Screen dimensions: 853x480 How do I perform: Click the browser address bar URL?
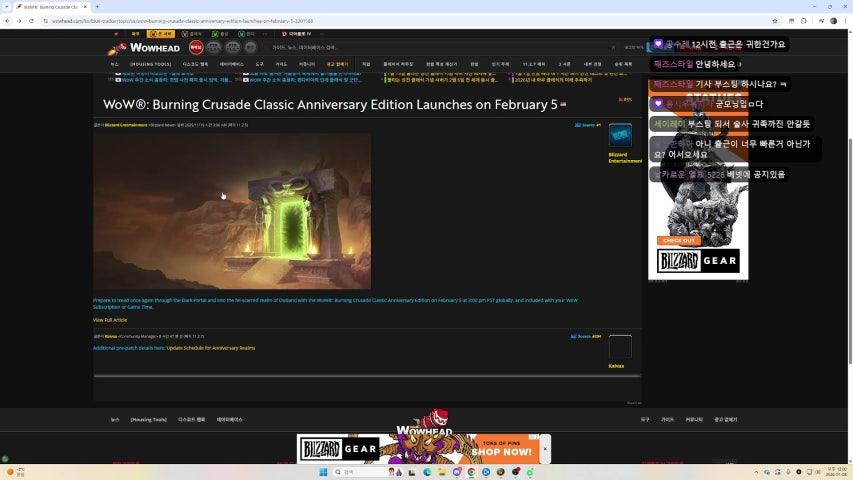[182, 21]
